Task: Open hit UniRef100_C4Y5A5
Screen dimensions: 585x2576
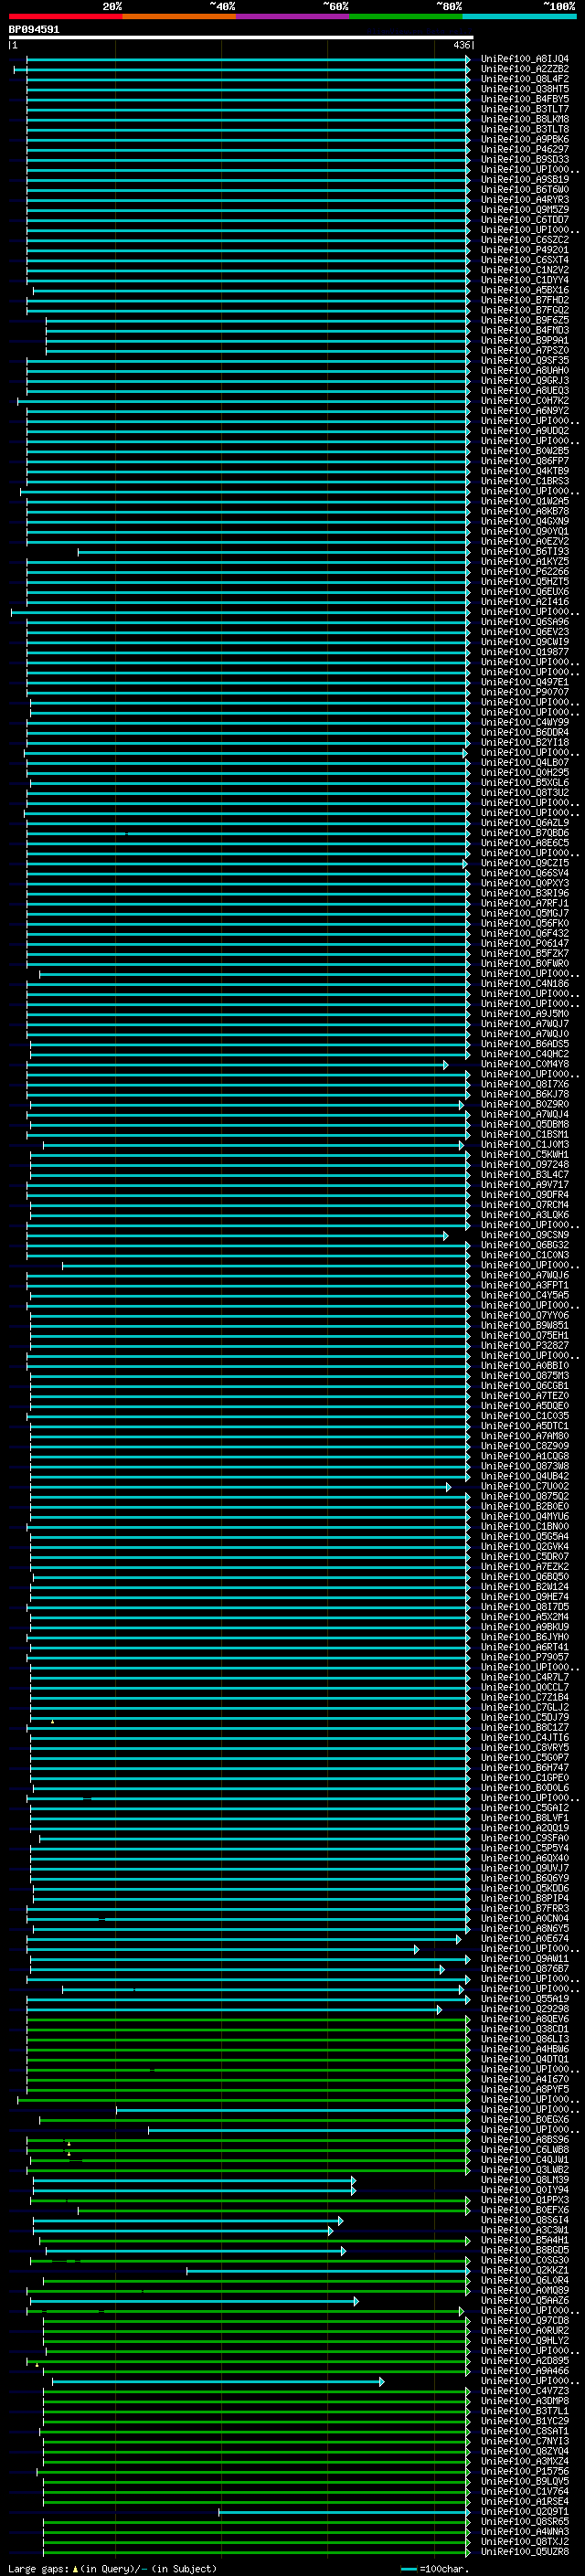Action: (524, 1295)
